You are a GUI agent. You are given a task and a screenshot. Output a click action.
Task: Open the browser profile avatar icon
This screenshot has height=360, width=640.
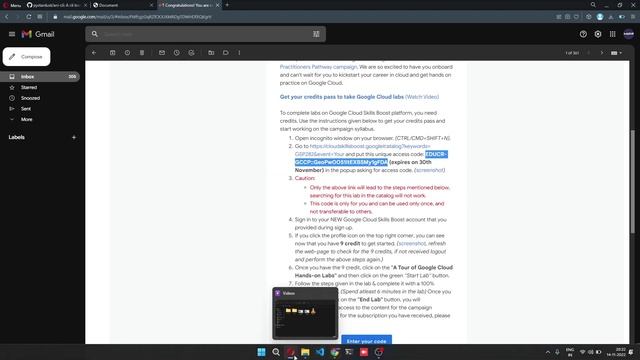[x=600, y=17]
